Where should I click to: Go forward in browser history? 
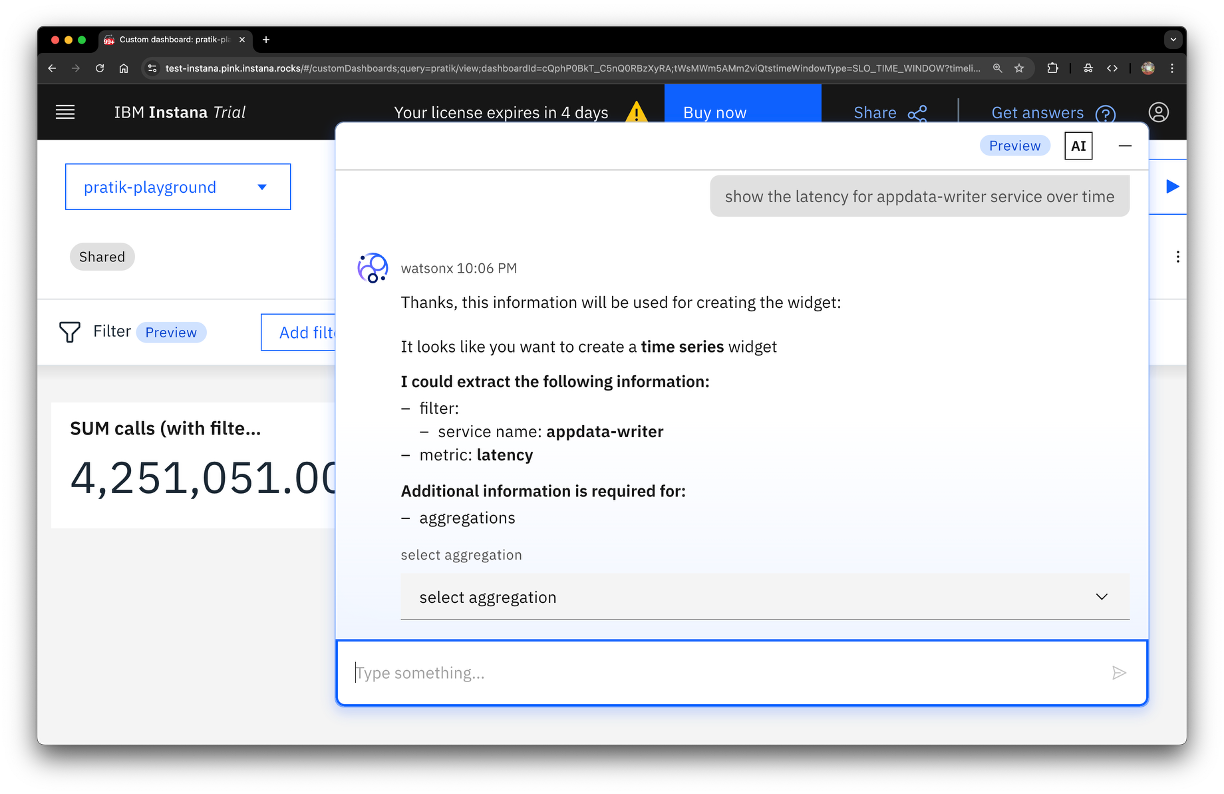(x=76, y=68)
